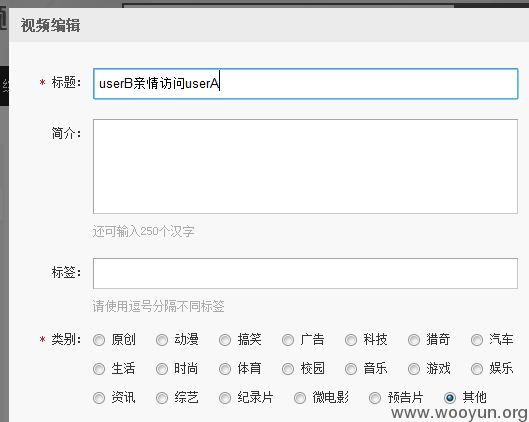
Task: Choose the 纪录片 category option
Action: coord(225,398)
